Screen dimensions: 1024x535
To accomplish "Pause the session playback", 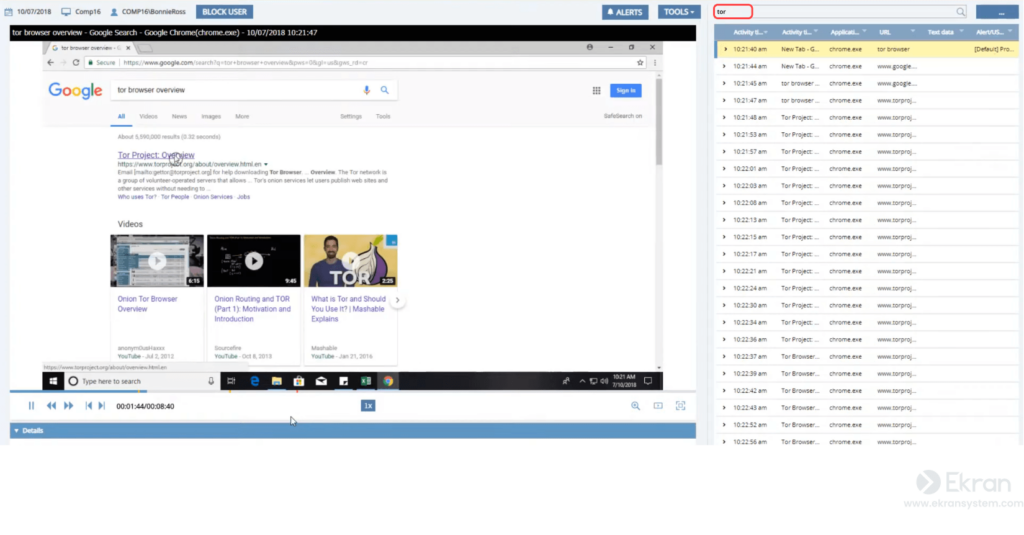I will (31, 406).
